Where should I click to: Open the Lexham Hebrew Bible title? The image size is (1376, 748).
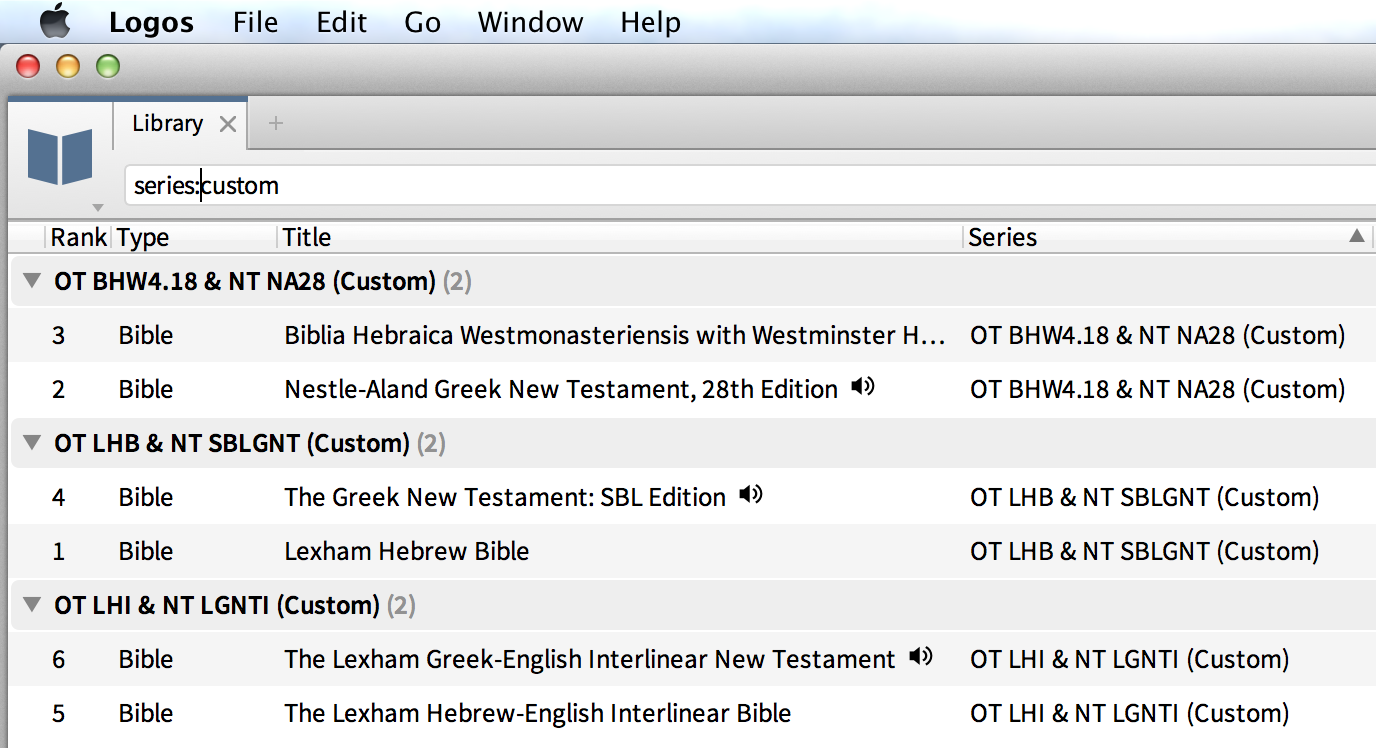[406, 552]
